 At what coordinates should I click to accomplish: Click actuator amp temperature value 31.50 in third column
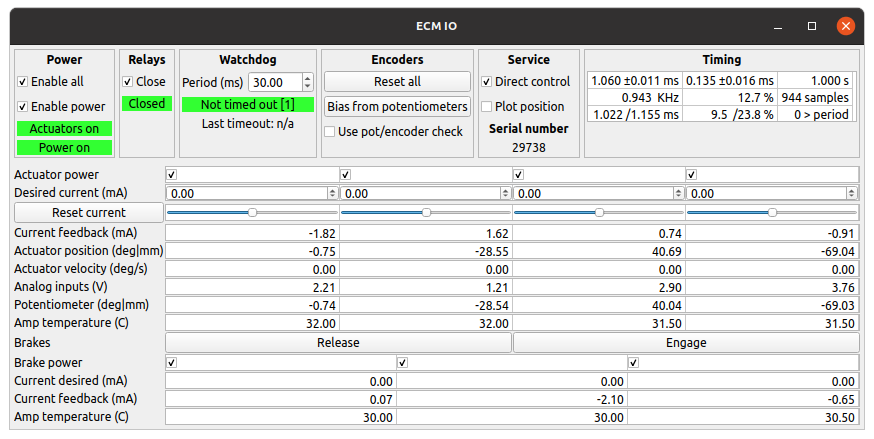[x=599, y=323]
